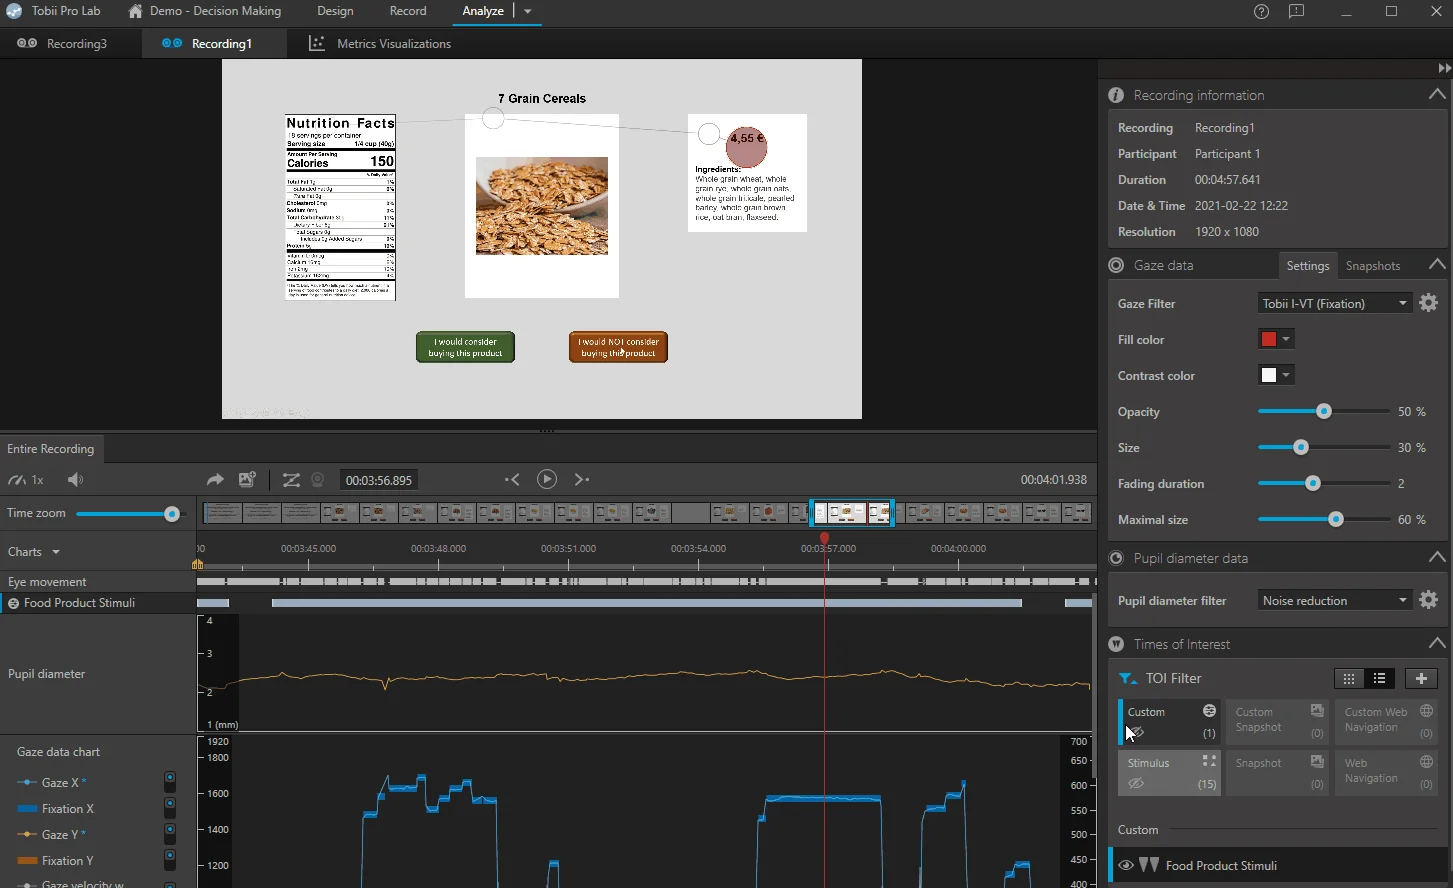Click the Time zoom slider handle

172,514
